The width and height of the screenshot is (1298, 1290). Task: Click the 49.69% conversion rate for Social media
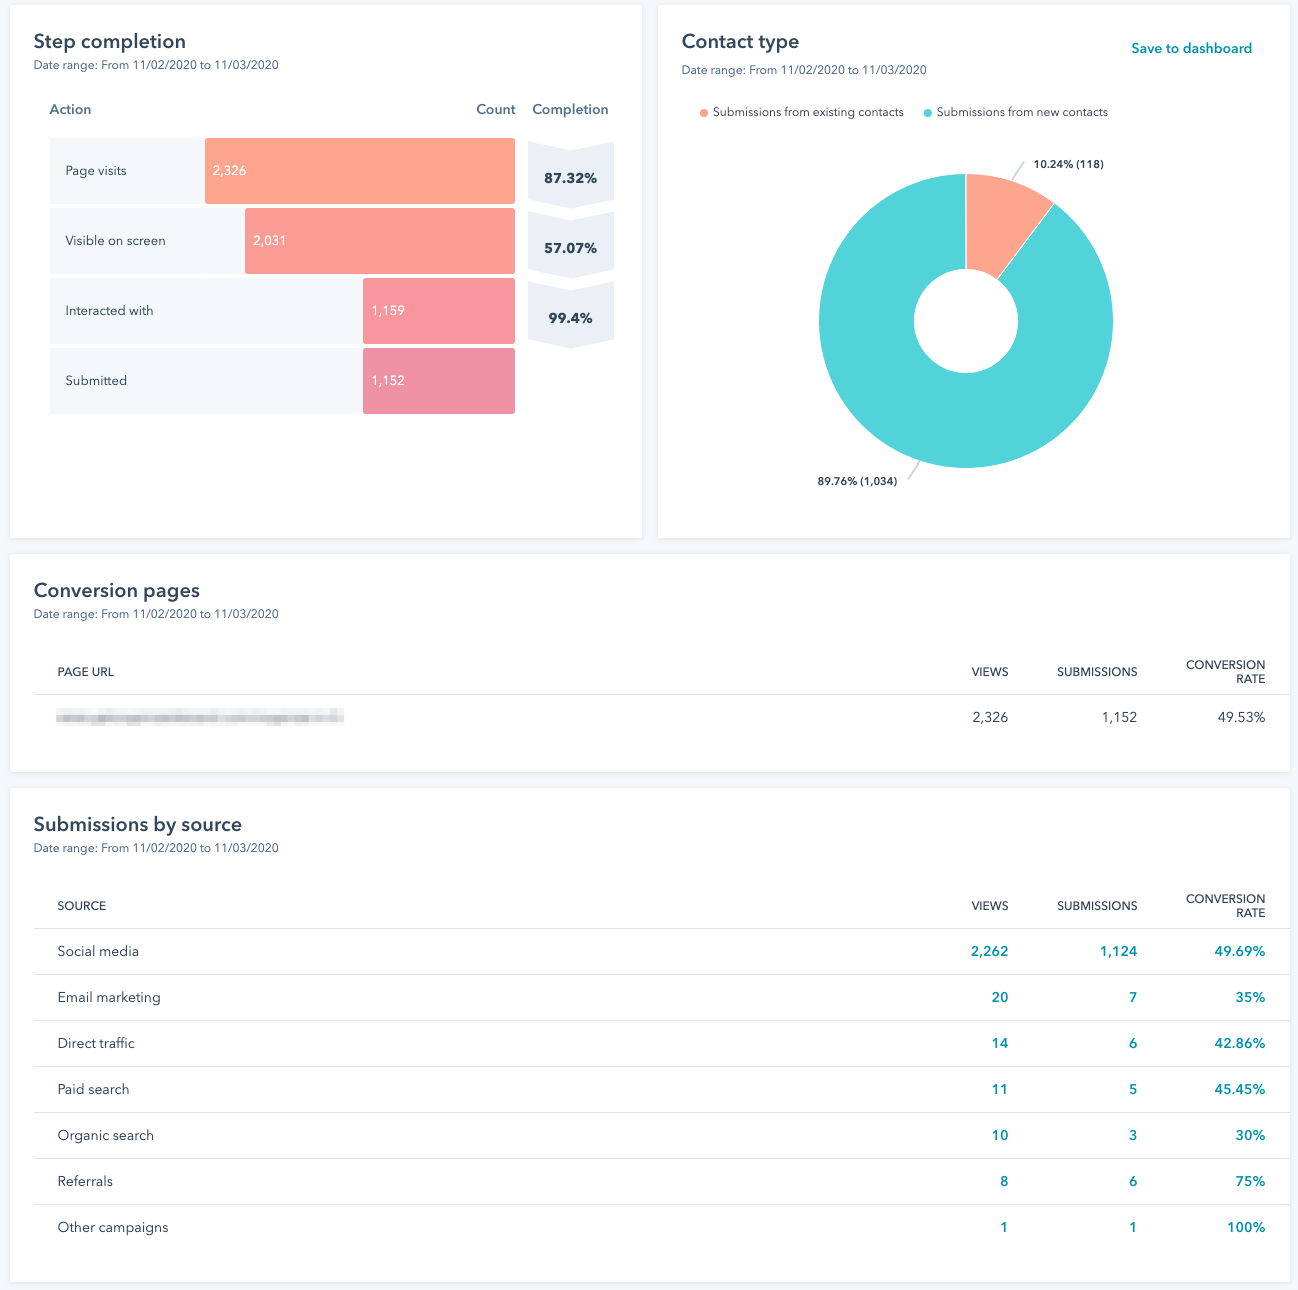1239,951
